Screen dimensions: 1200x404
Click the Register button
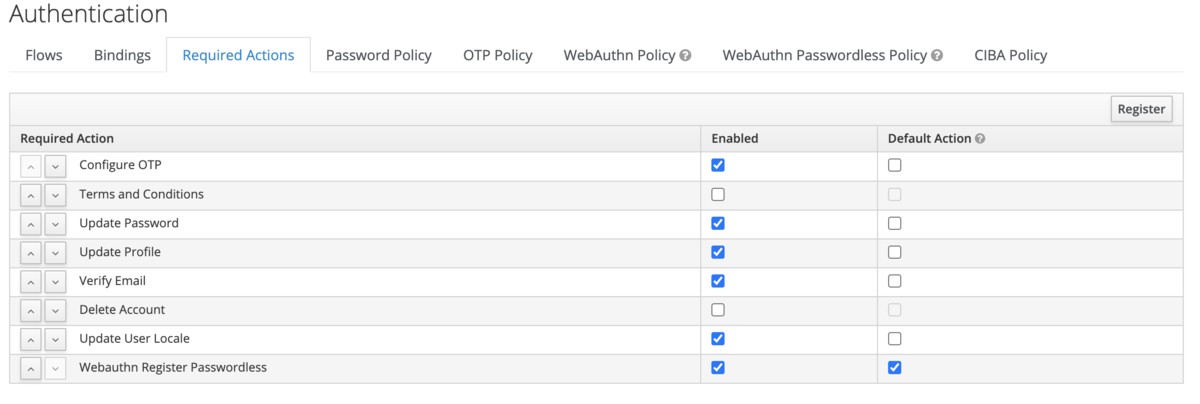[x=1141, y=109]
